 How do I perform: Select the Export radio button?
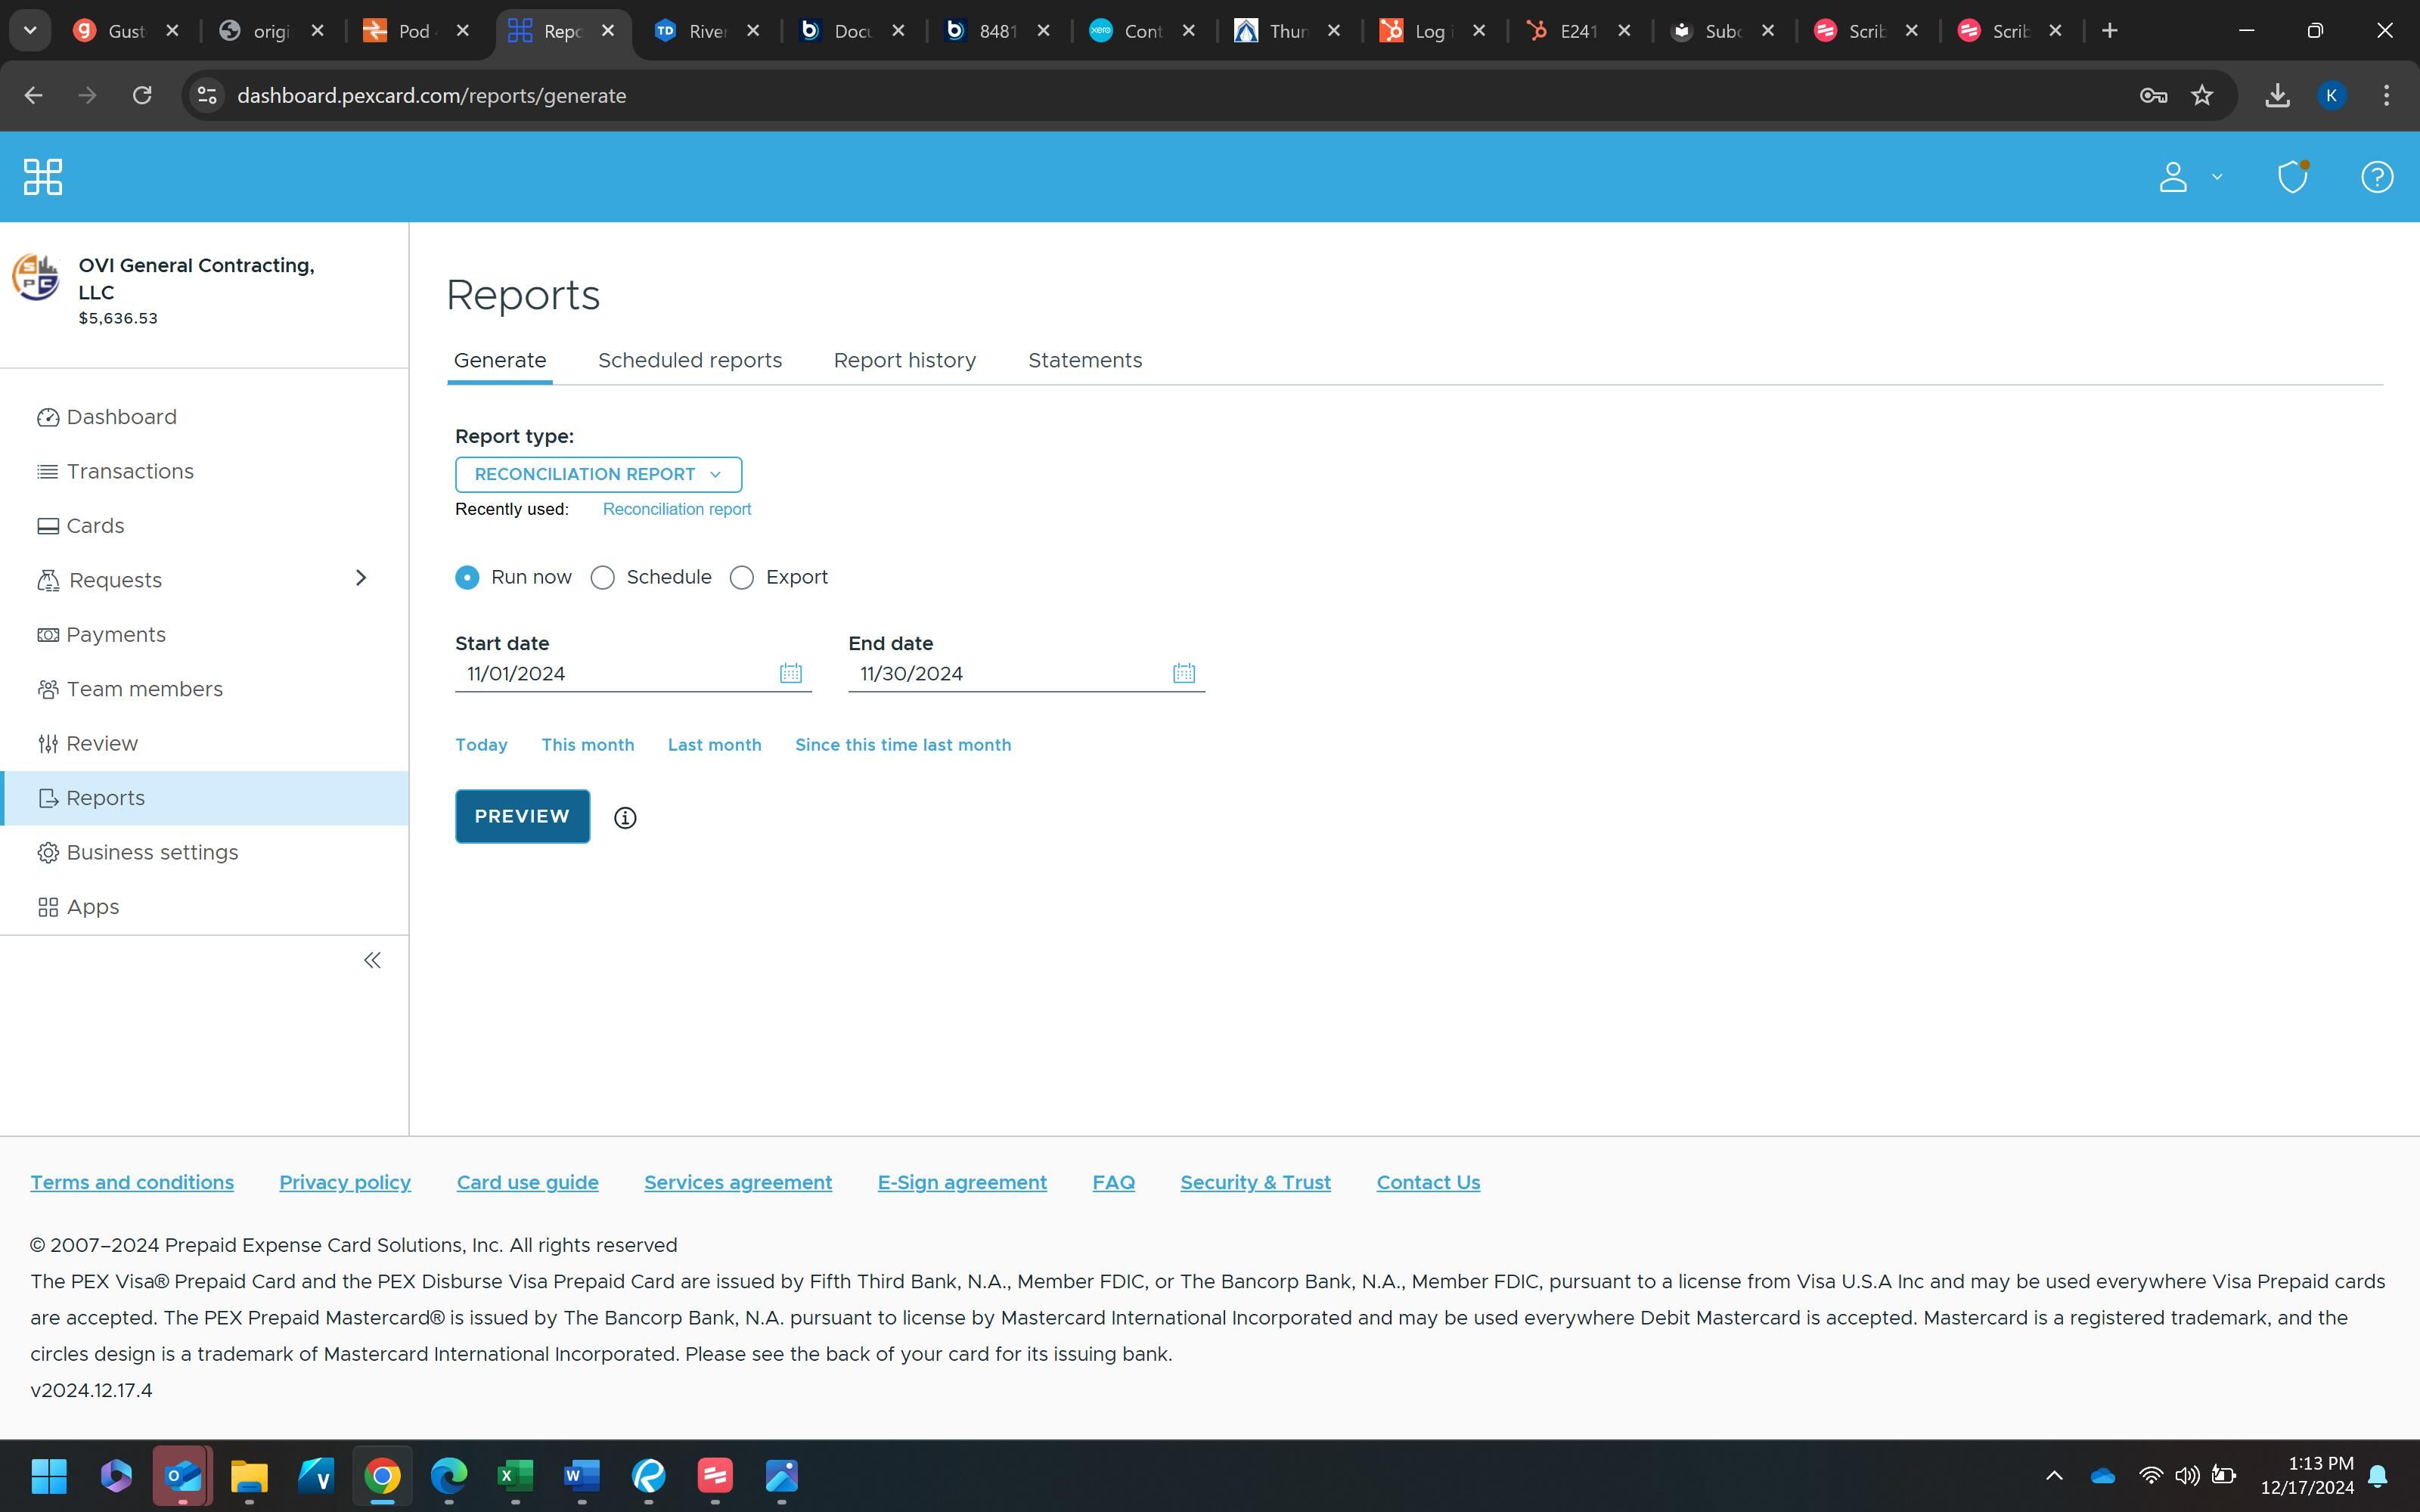pos(741,578)
